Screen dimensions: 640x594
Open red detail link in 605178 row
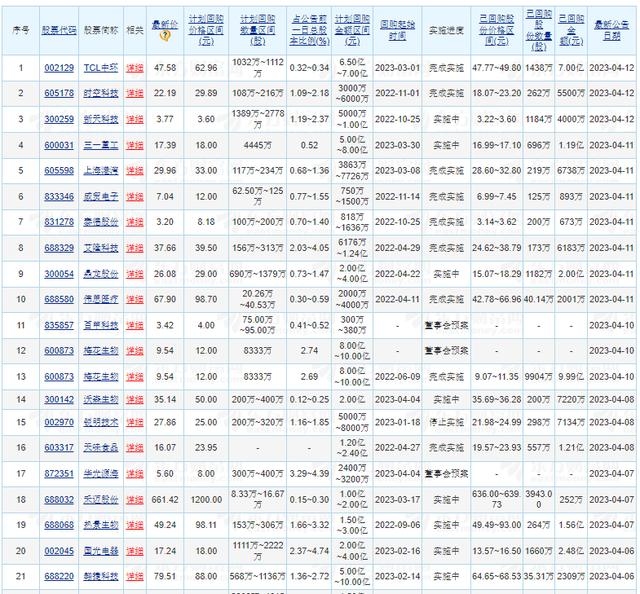click(x=135, y=93)
